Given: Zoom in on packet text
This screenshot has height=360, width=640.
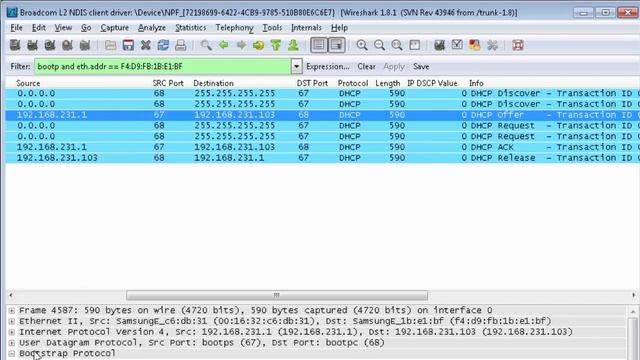Looking at the screenshot, I should point(362,45).
